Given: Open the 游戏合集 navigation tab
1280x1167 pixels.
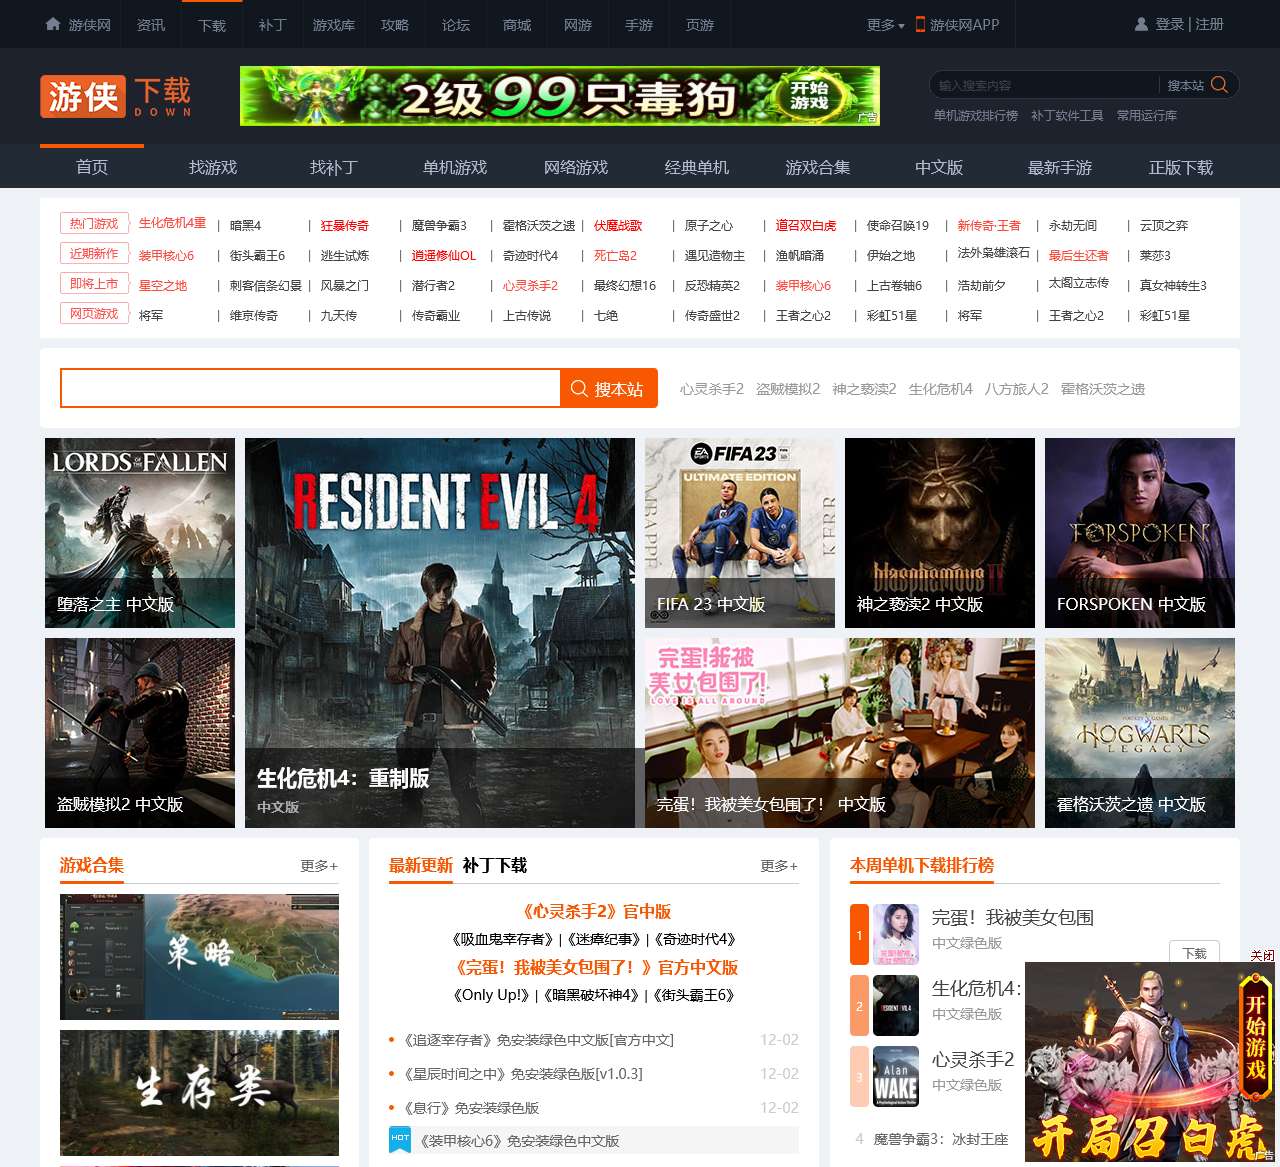Looking at the screenshot, I should point(818,167).
